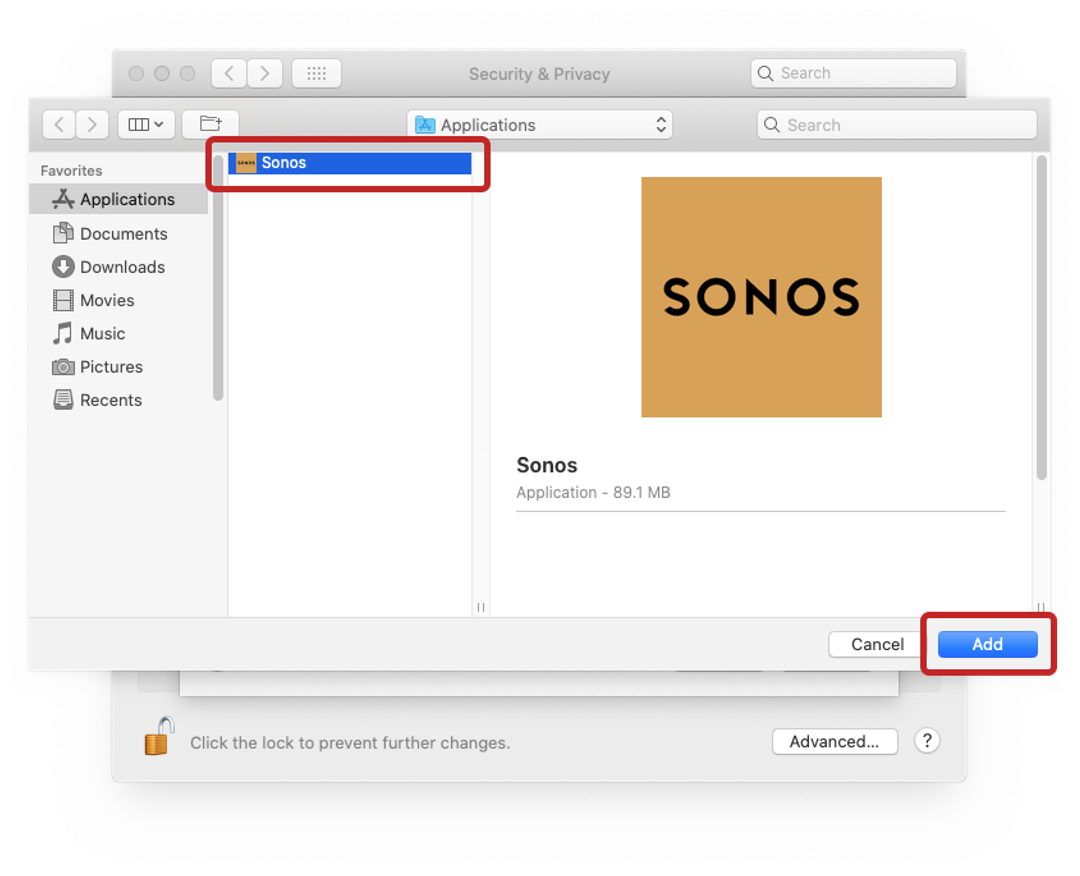Image resolution: width=1080 pixels, height=876 pixels.
Task: Click the Add button
Action: [x=987, y=644]
